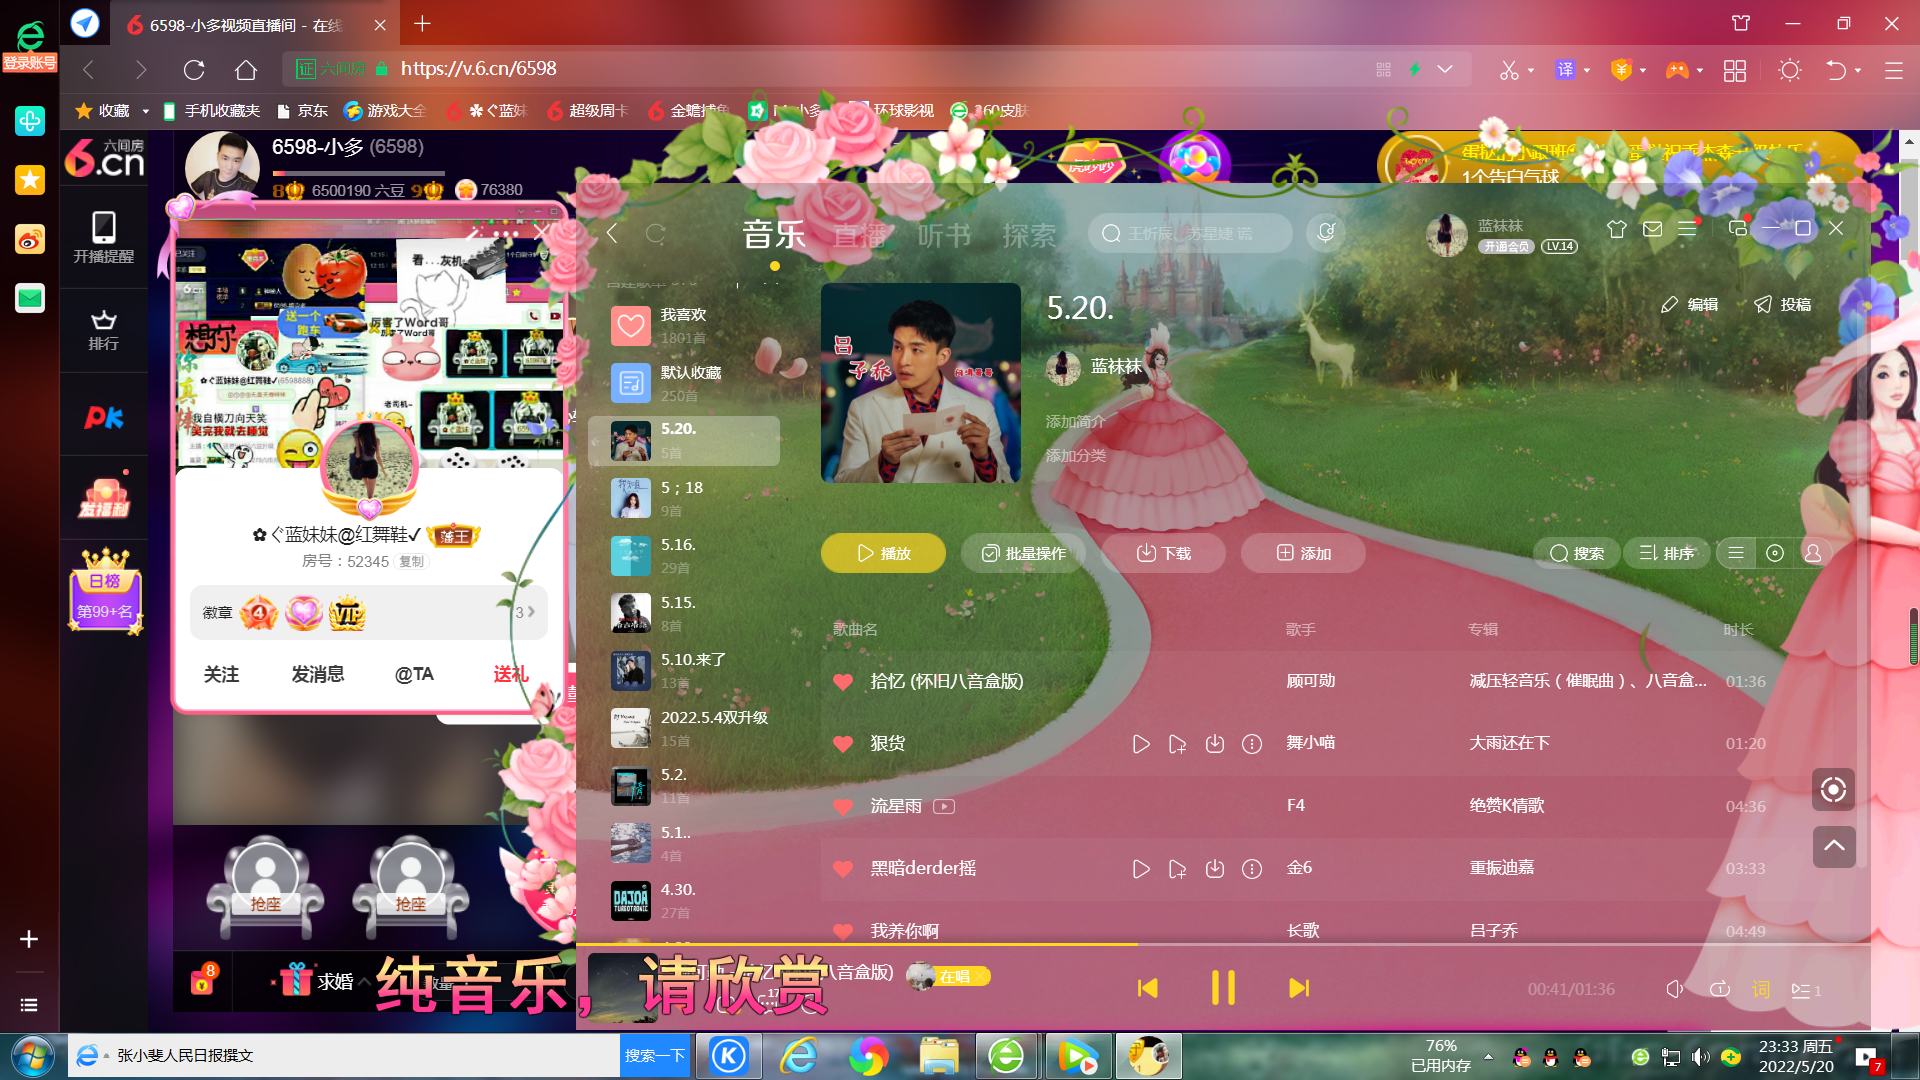Add 黑暗derder摇 to a playlist via row icon
This screenshot has width=1920, height=1080.
[x=1178, y=869]
